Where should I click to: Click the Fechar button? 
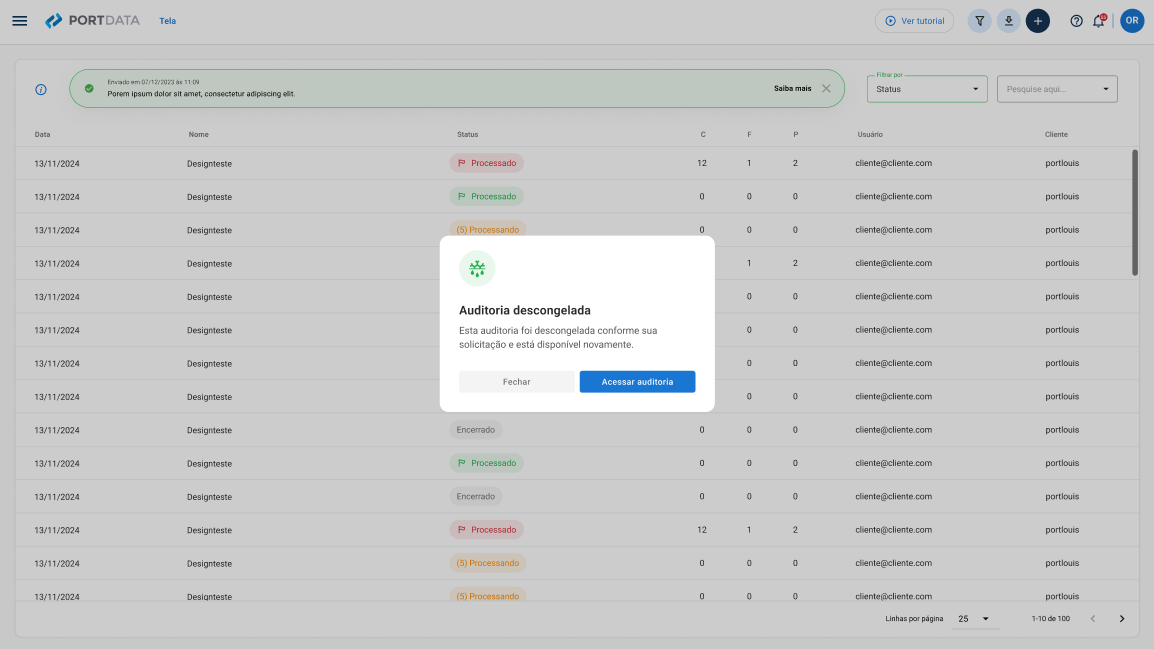(517, 382)
